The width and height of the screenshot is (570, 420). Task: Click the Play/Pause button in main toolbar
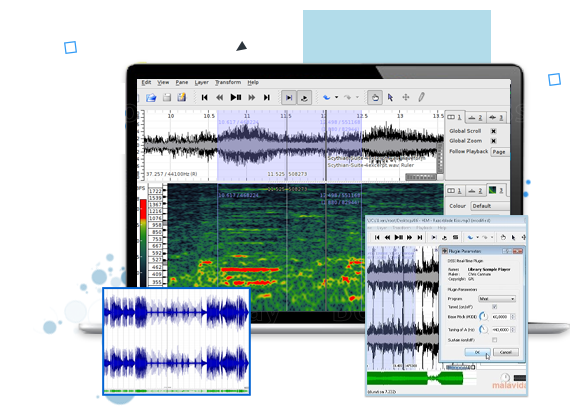click(236, 97)
